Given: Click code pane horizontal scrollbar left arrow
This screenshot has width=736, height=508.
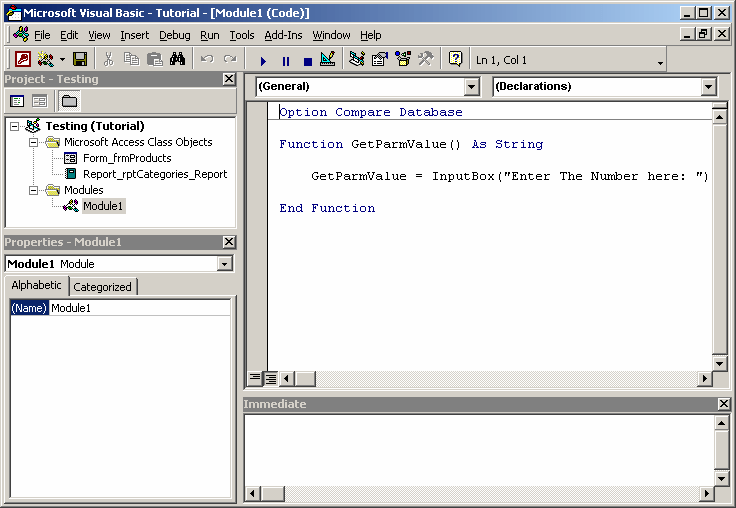Looking at the screenshot, I should tap(286, 378).
